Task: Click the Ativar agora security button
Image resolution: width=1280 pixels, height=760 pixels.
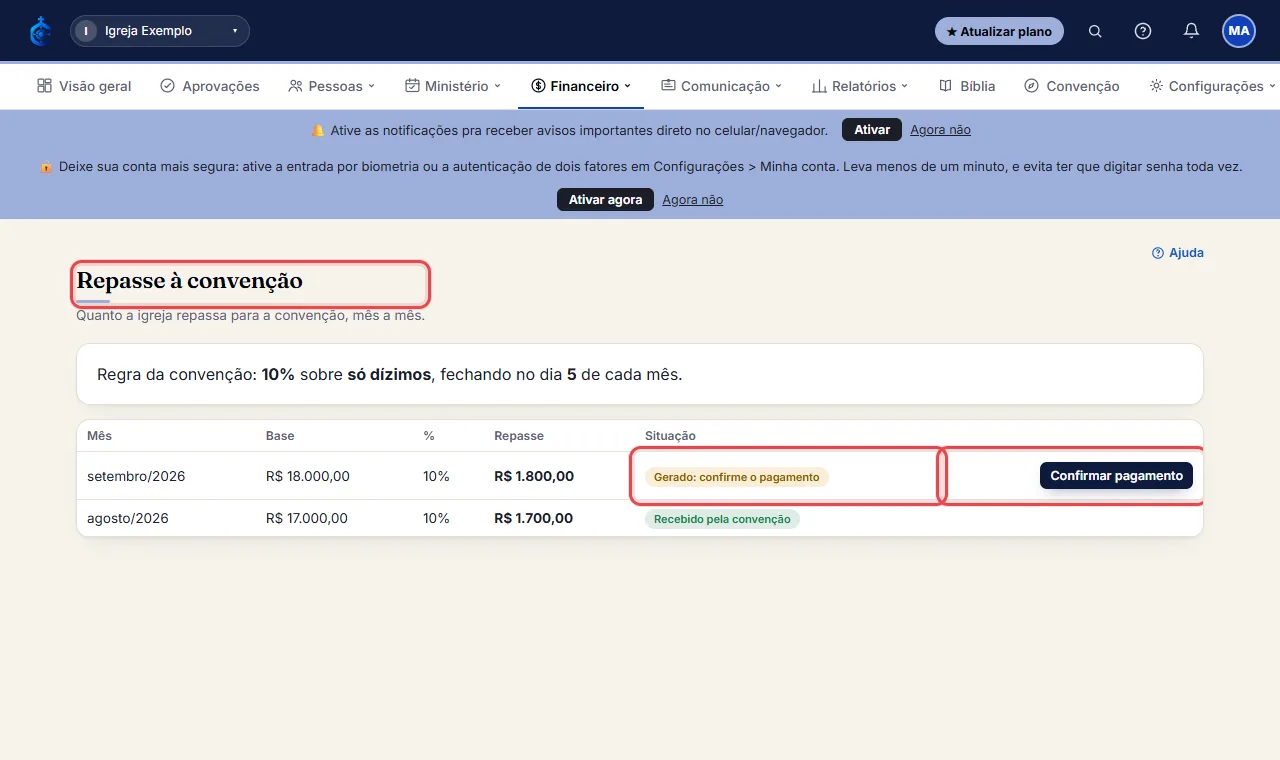Action: [x=605, y=199]
